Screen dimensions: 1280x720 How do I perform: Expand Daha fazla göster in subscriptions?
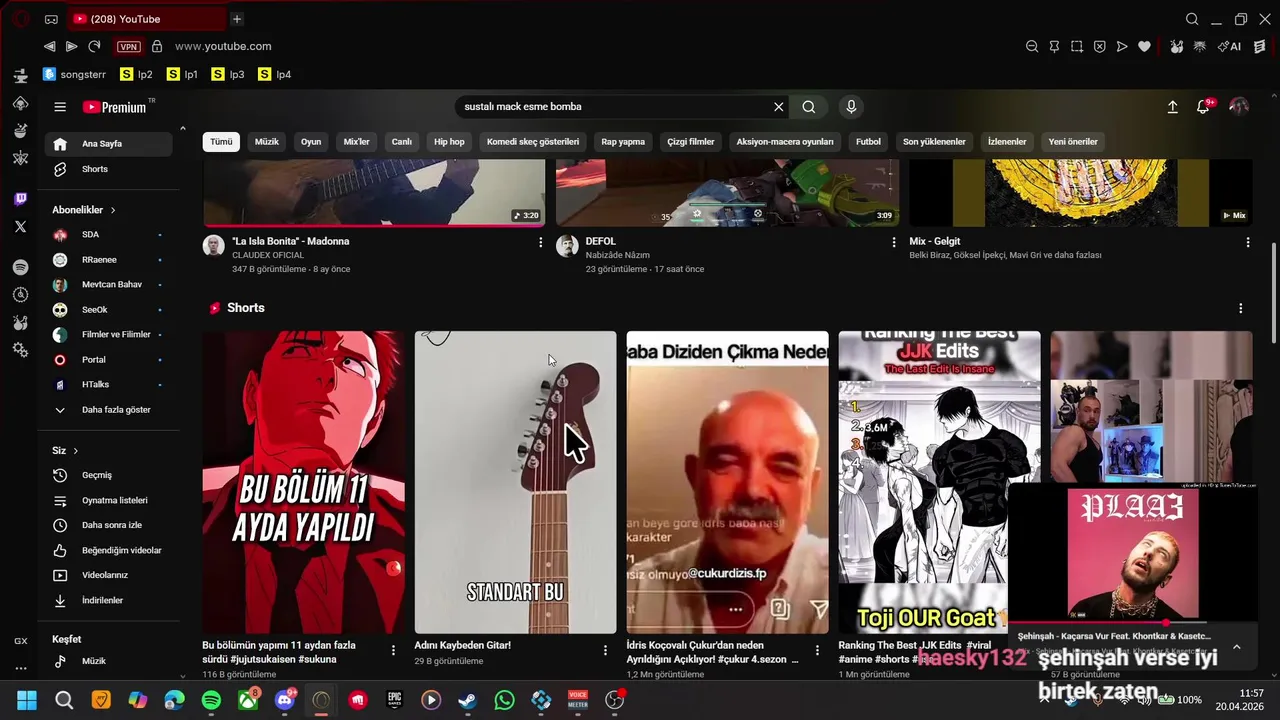coord(108,410)
